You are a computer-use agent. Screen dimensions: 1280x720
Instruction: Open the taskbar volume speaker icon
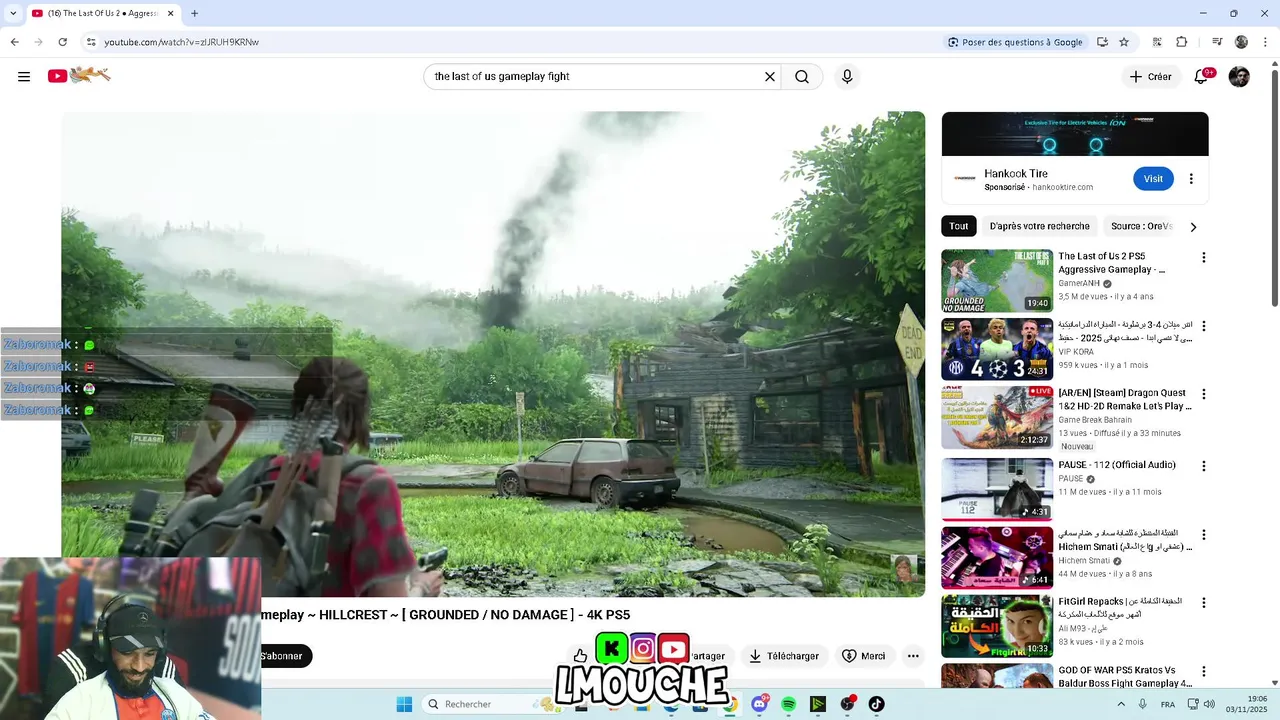click(1209, 704)
